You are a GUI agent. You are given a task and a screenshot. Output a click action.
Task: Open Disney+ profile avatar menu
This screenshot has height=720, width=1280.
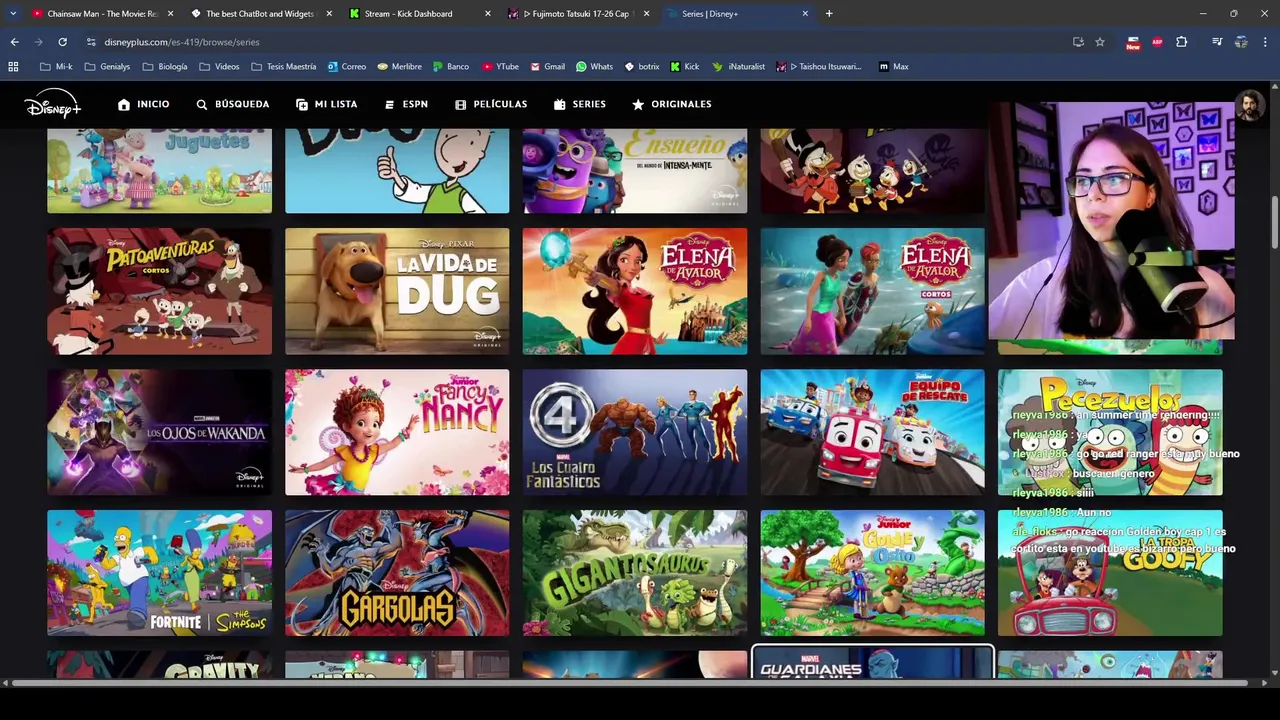(1249, 105)
